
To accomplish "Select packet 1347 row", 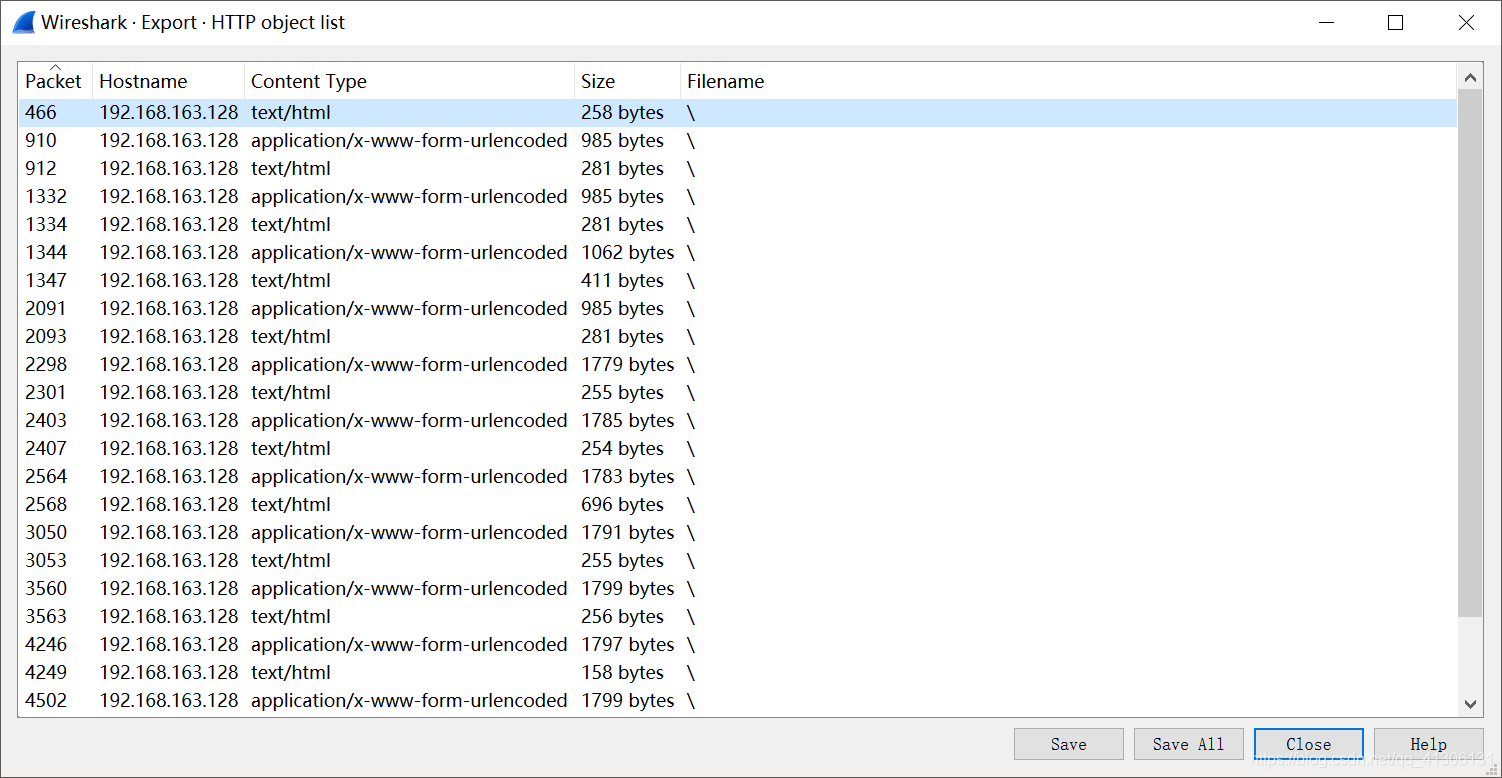I will [x=738, y=281].
